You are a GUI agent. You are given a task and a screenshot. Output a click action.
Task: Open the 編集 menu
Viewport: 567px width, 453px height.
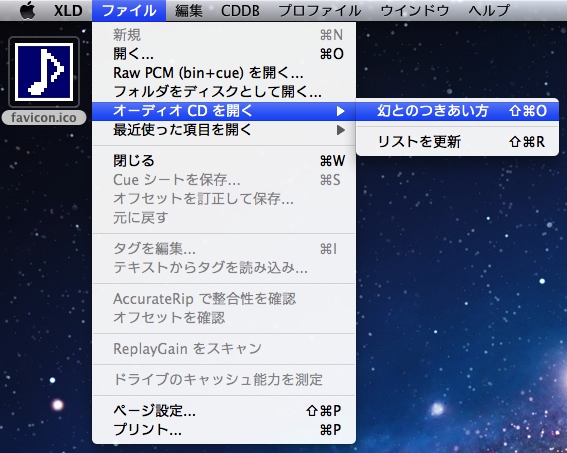pyautogui.click(x=188, y=10)
